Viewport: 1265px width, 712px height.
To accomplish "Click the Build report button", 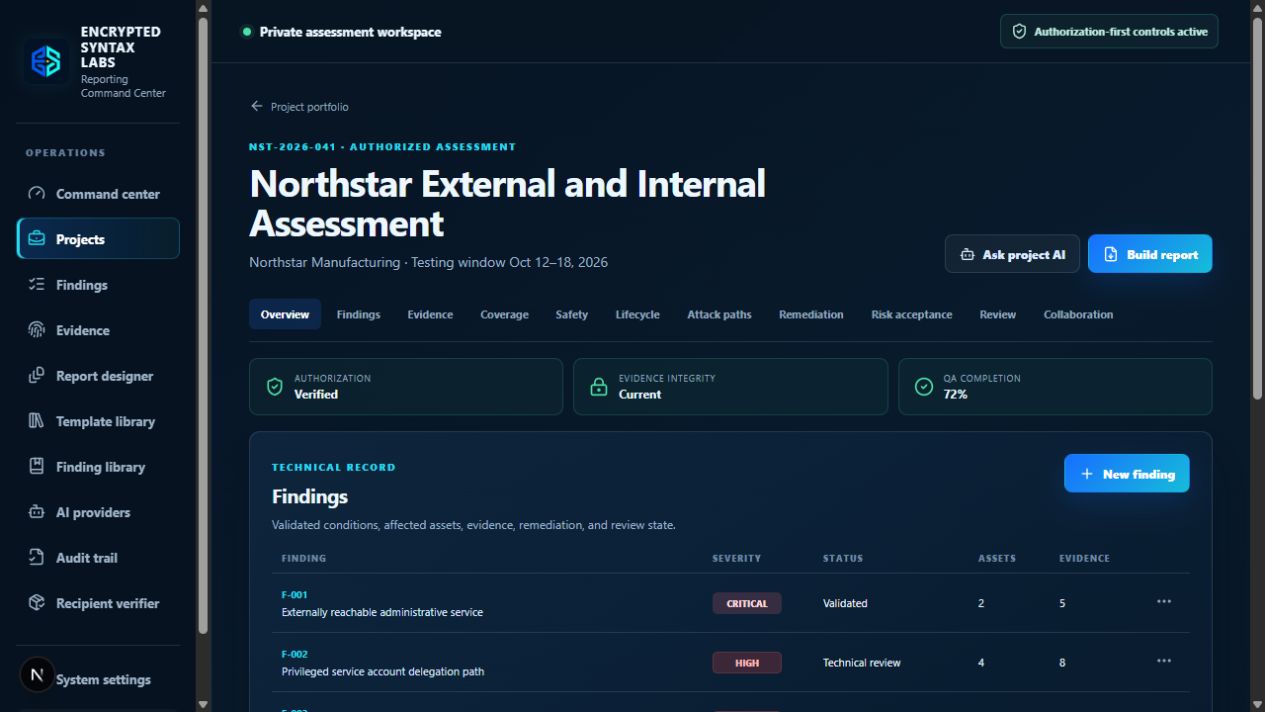I will (1150, 254).
